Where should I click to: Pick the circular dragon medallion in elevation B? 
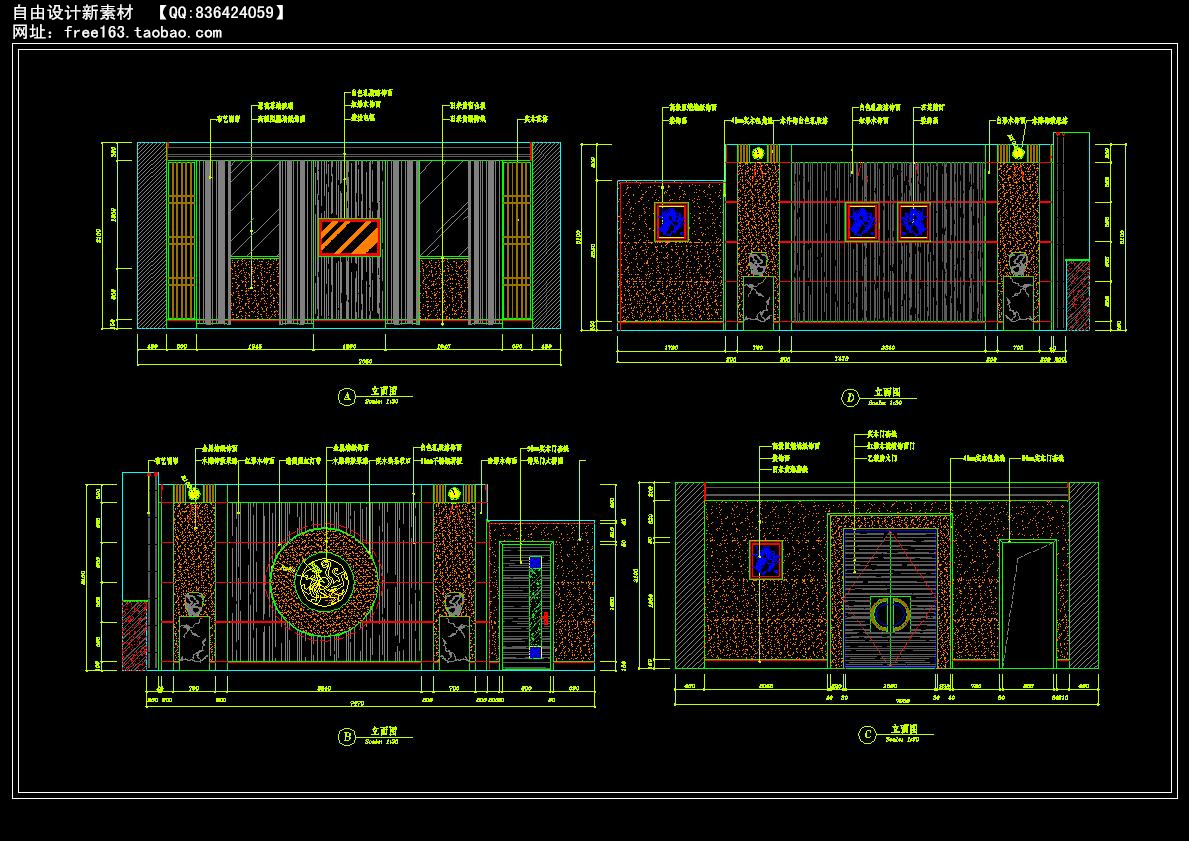(x=326, y=580)
